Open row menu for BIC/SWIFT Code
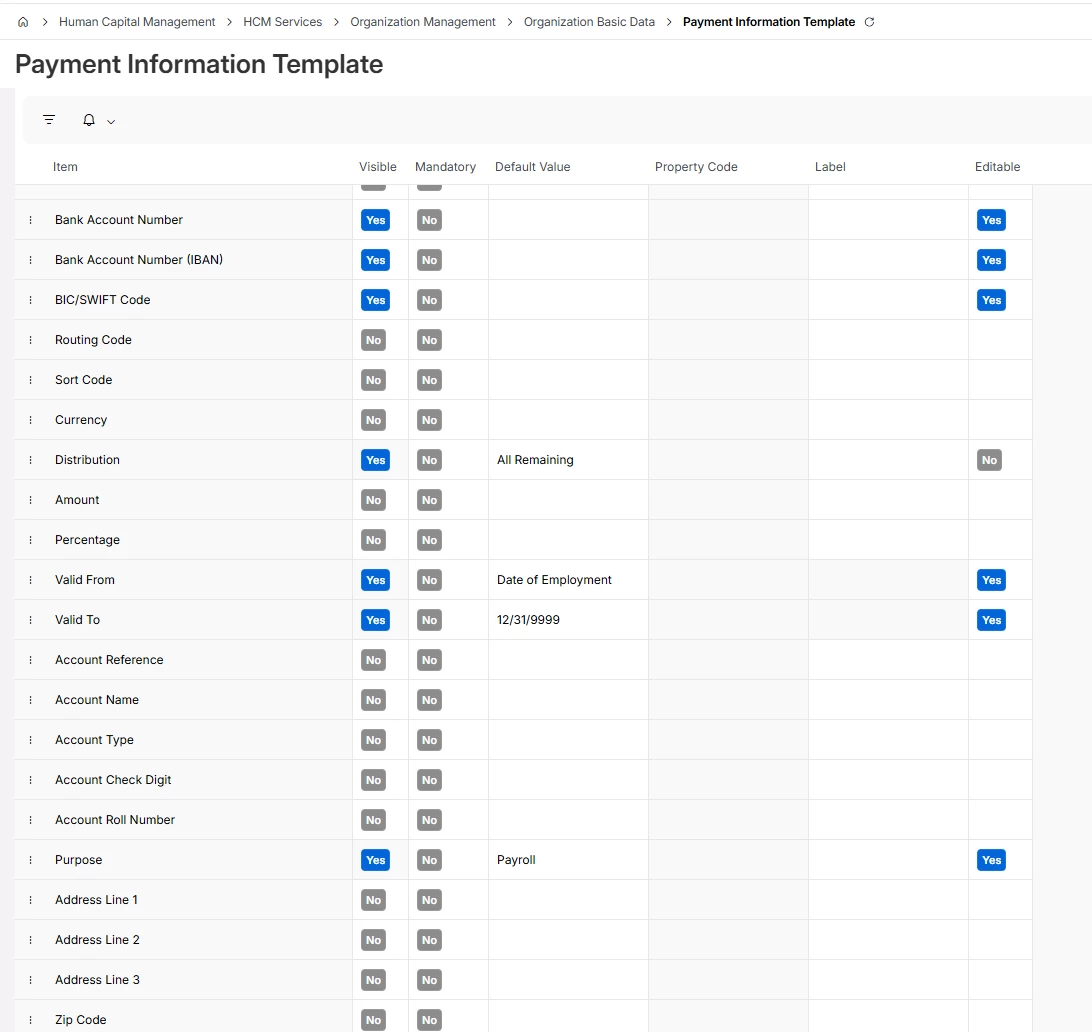 [31, 300]
